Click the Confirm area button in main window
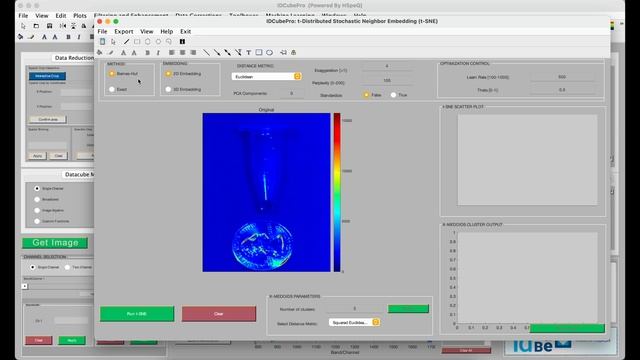The image size is (640, 360). coord(48,119)
